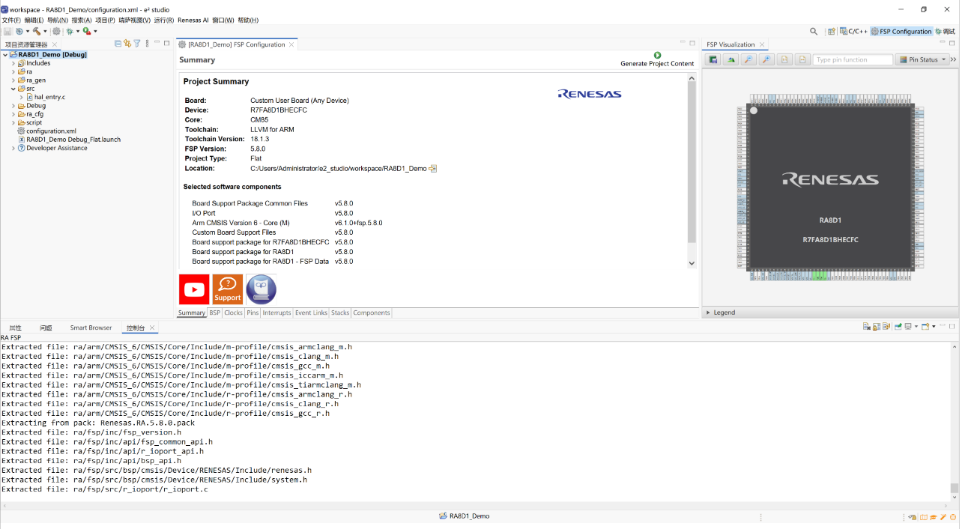Collapse the RA8D1_Demo project tree node
This screenshot has height=529, width=960.
pyautogui.click(x=6, y=54)
